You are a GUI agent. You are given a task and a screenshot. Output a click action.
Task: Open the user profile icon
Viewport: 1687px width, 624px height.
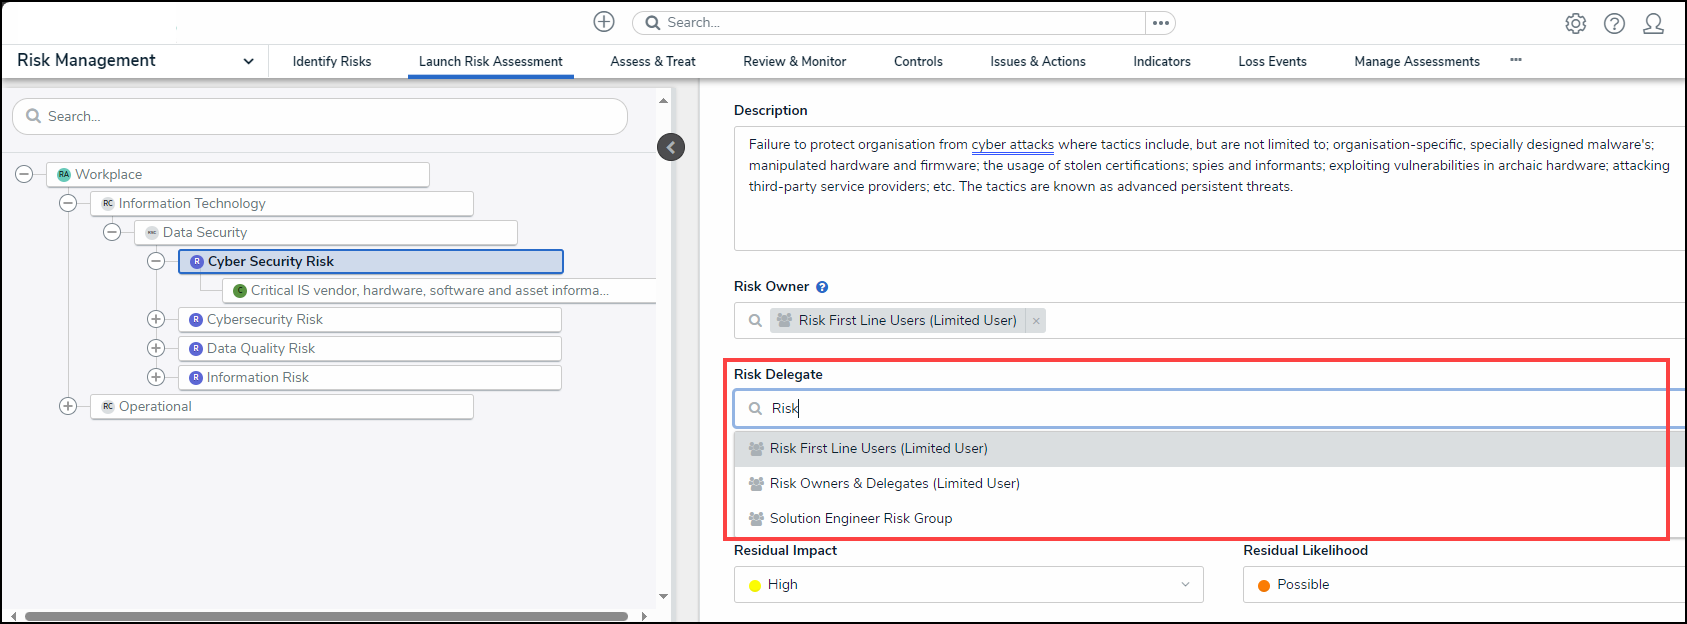point(1653,23)
